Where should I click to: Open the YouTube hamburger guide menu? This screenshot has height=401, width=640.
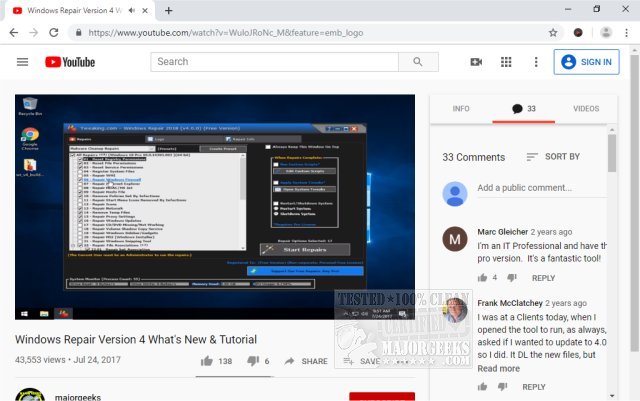click(22, 62)
